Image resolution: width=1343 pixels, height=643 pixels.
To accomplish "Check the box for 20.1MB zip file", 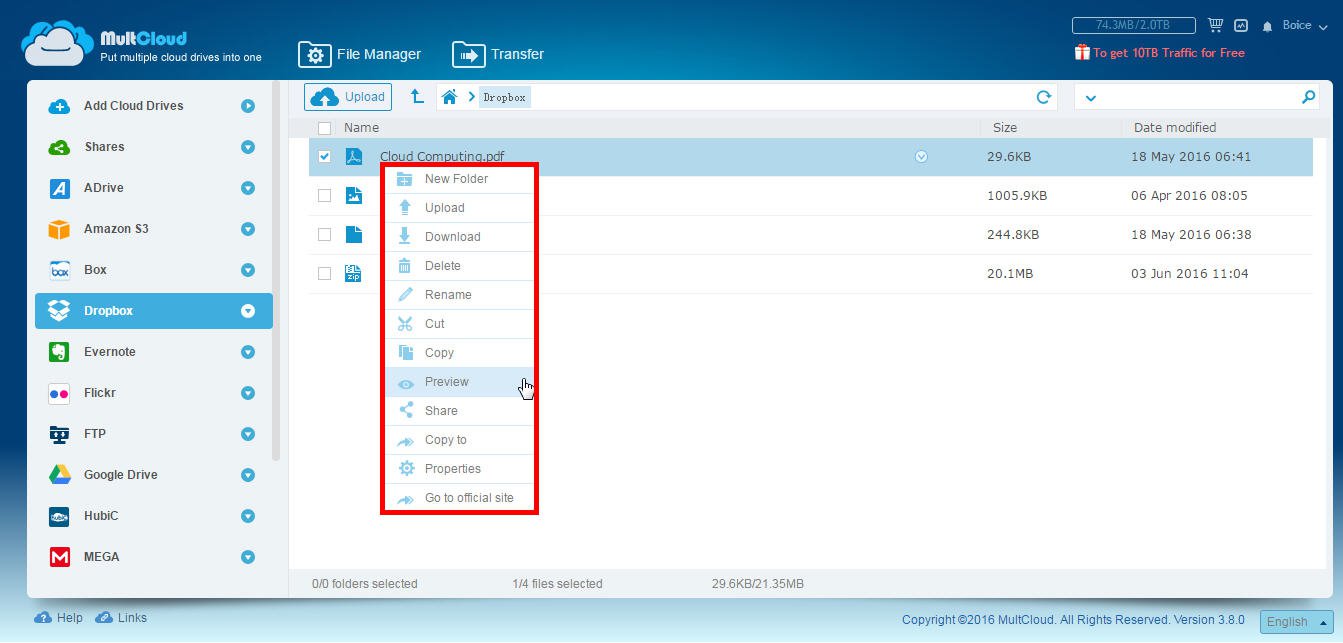I will pyautogui.click(x=324, y=273).
